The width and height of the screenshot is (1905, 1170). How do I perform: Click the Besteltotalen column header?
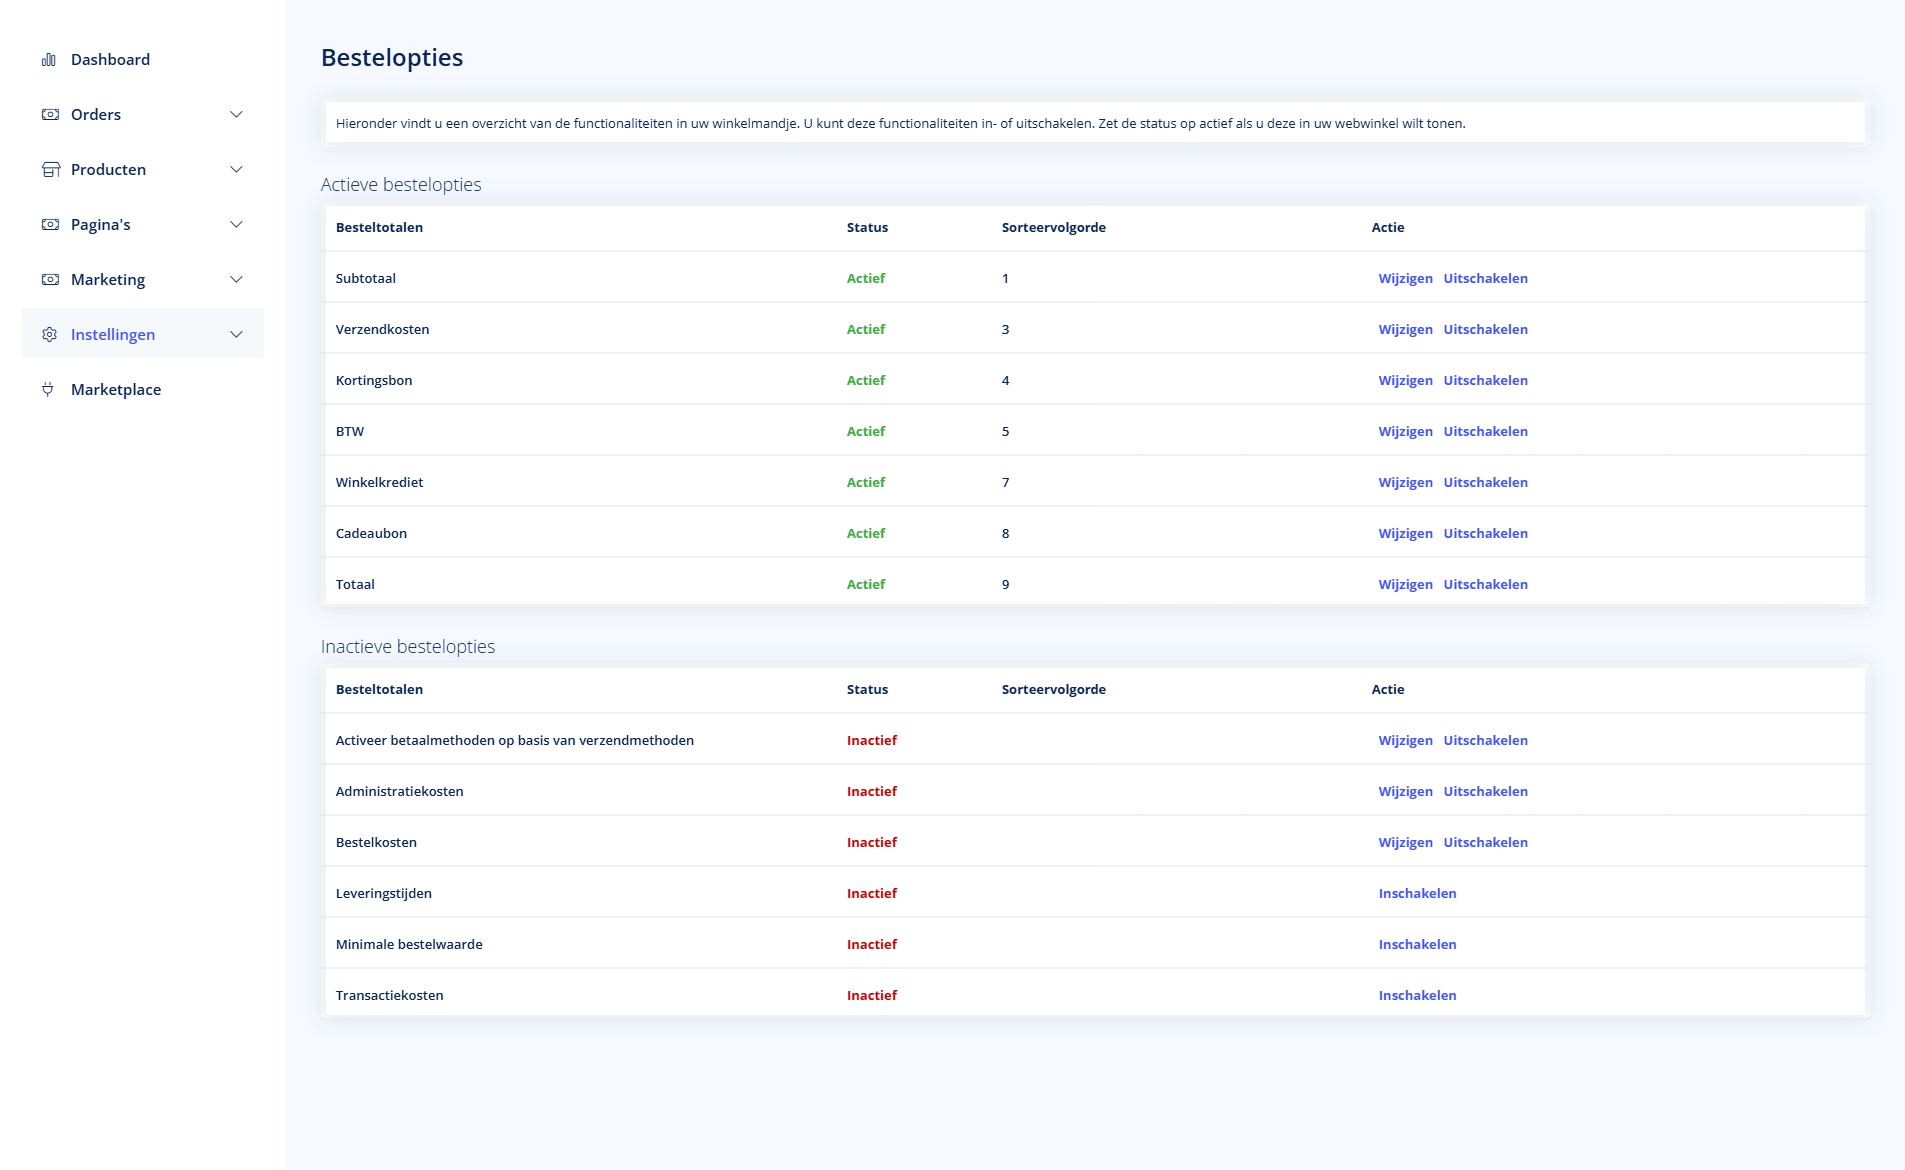(x=379, y=227)
